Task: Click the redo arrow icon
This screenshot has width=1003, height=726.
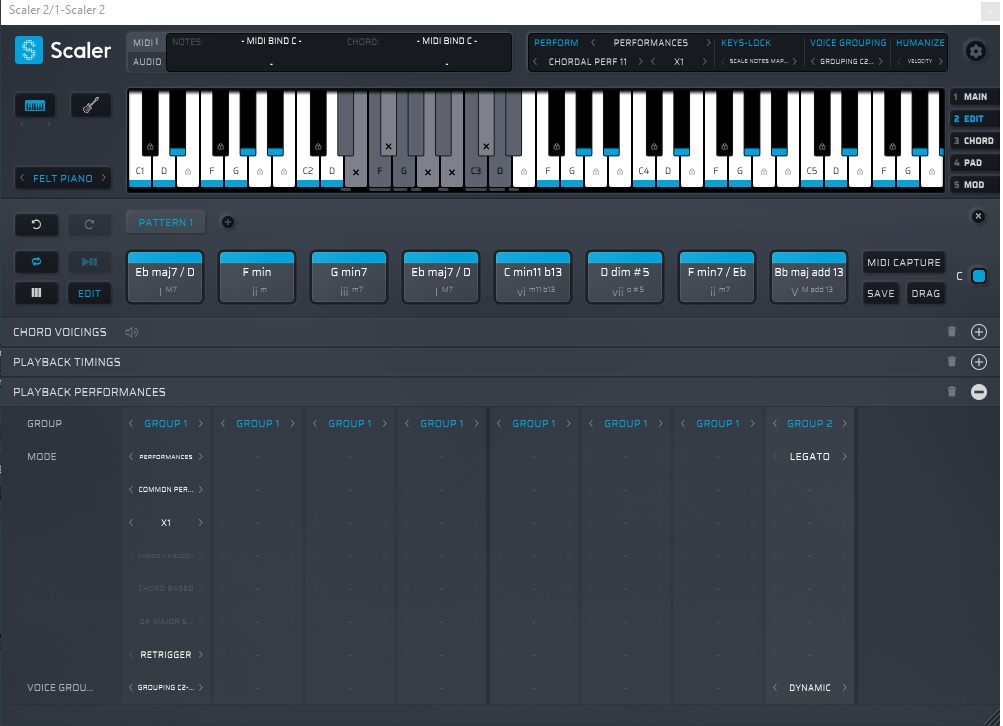Action: 89,225
